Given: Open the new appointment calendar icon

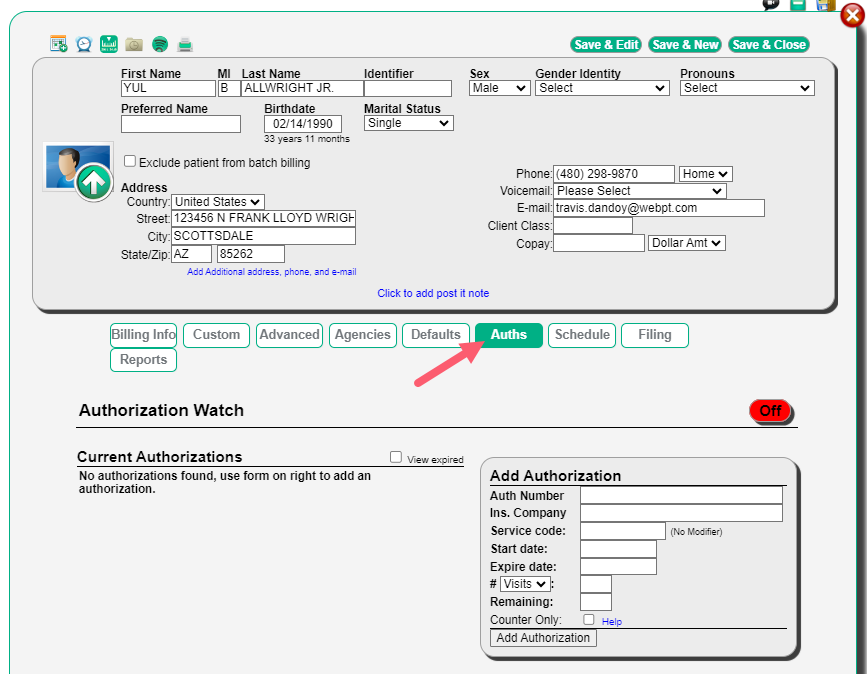Looking at the screenshot, I should click(x=58, y=43).
